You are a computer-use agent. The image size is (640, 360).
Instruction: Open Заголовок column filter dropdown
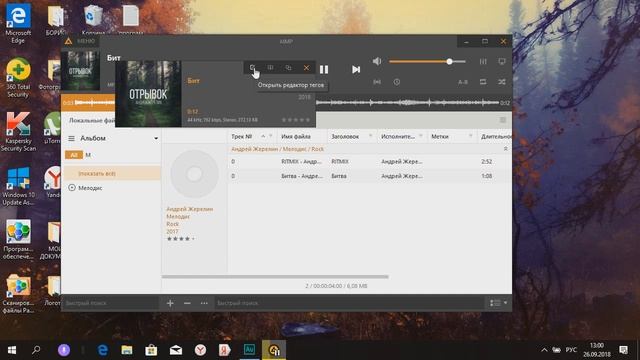[371, 136]
